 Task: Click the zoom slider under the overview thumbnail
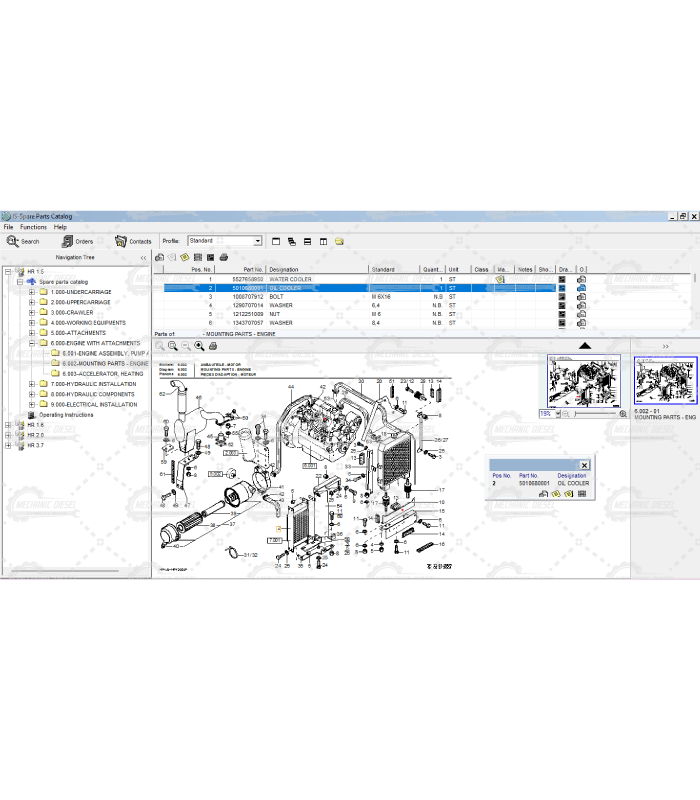tap(590, 413)
